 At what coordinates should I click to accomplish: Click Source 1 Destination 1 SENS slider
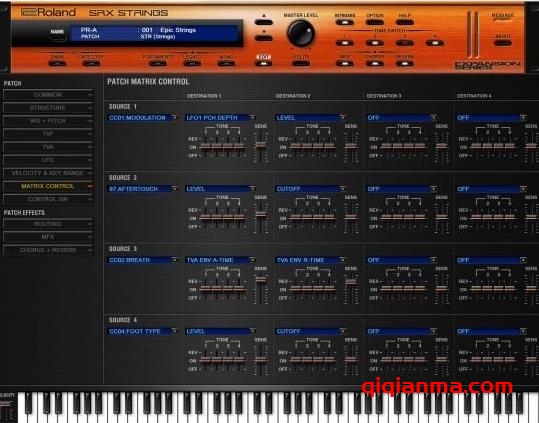(261, 145)
